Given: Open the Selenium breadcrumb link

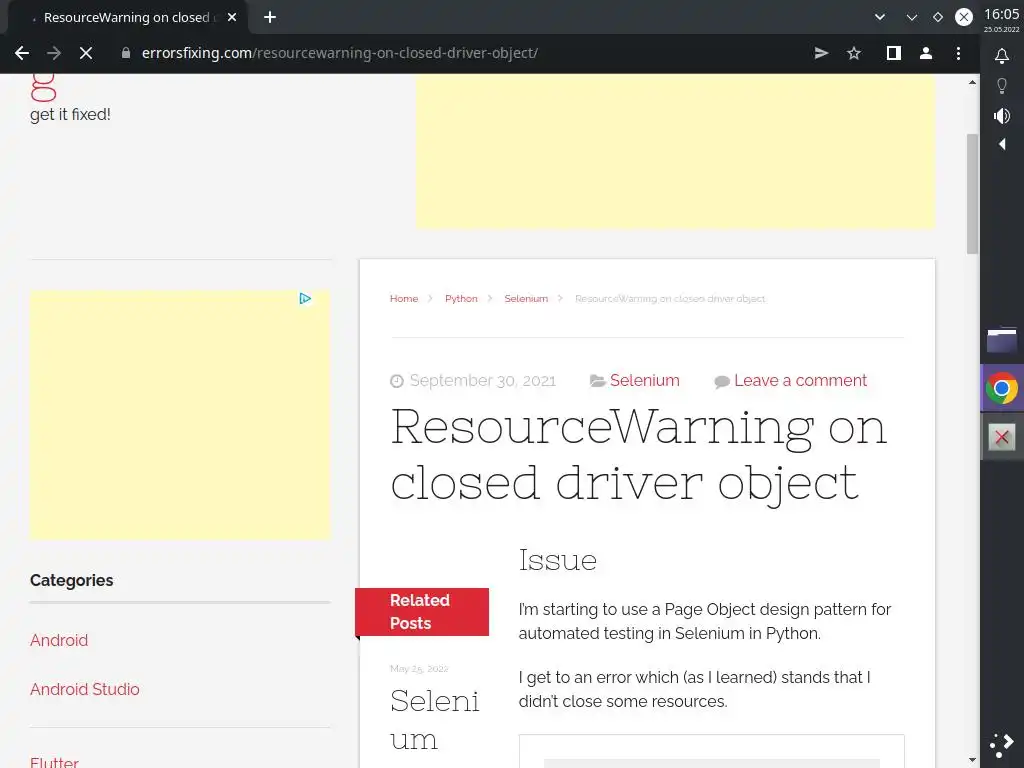Looking at the screenshot, I should pyautogui.click(x=526, y=298).
